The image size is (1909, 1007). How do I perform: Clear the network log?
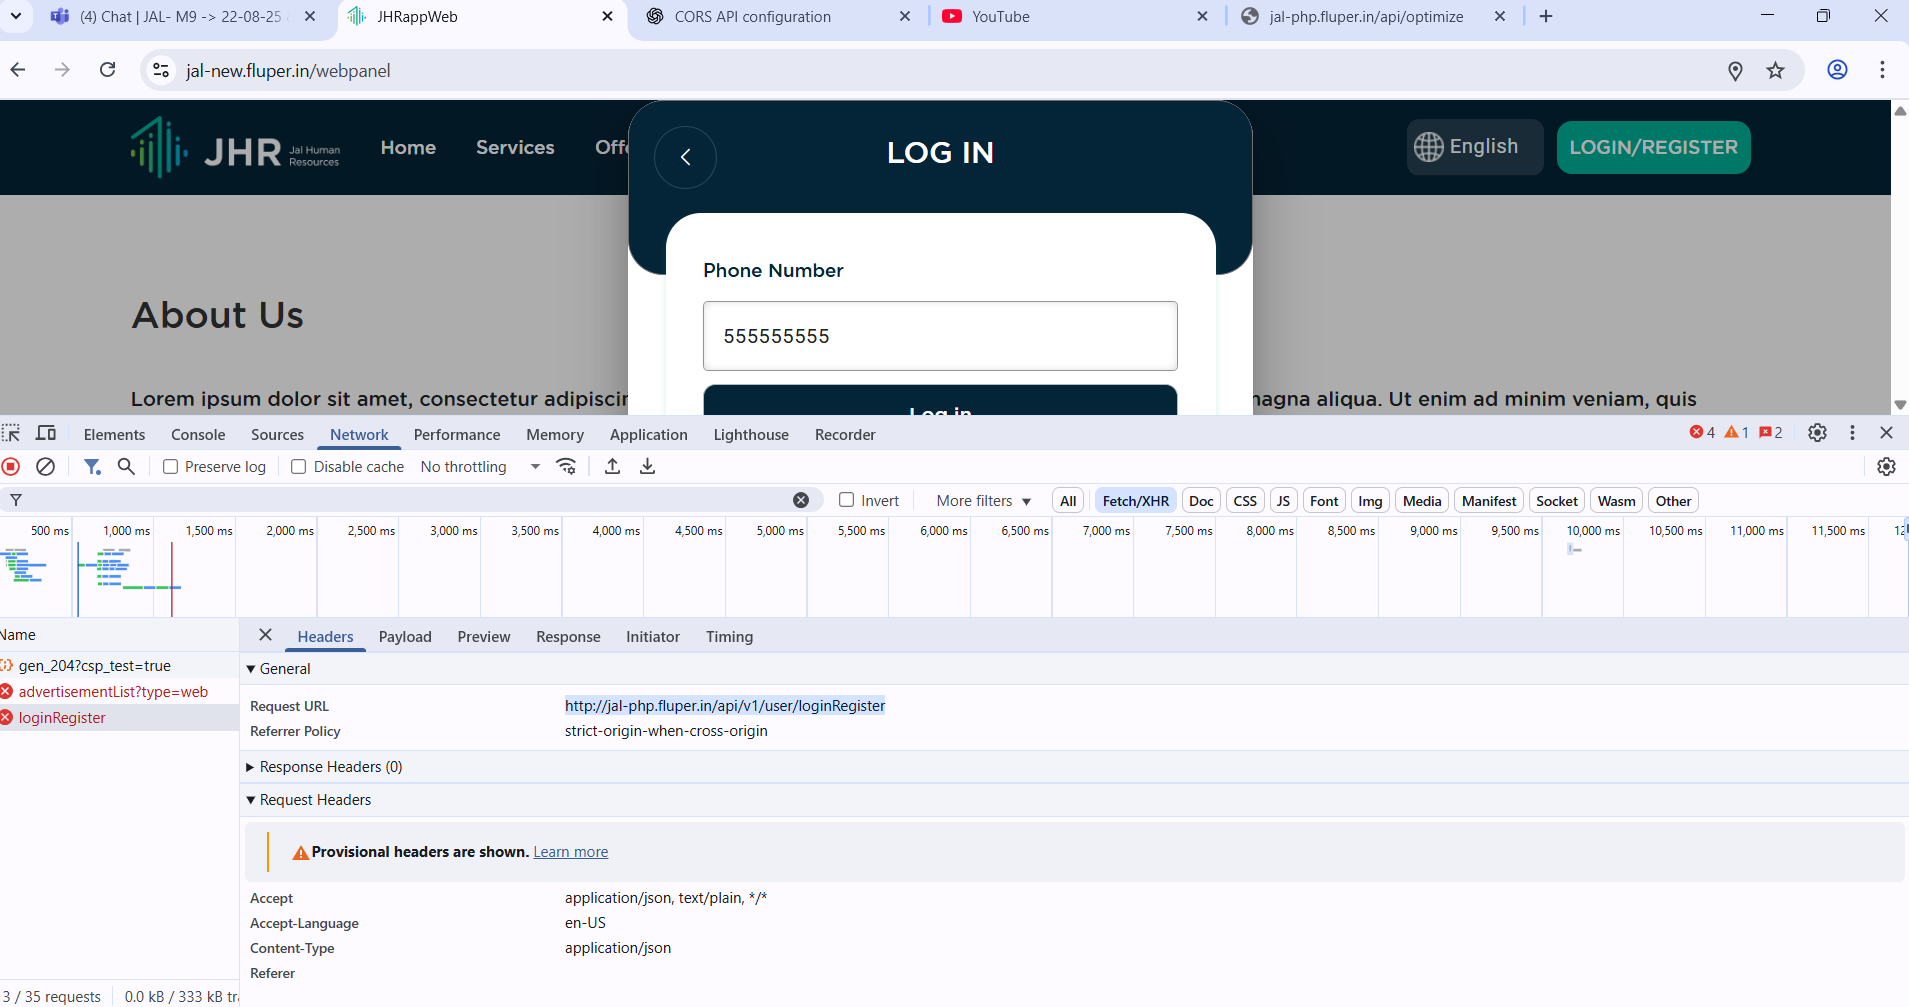[45, 467]
